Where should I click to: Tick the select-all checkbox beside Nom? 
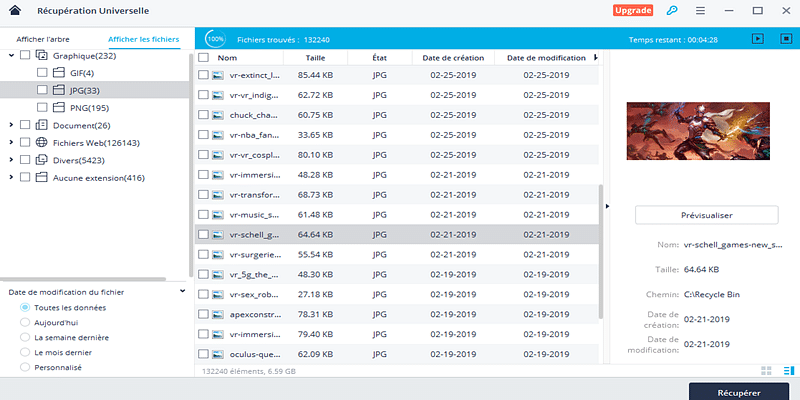[x=203, y=58]
